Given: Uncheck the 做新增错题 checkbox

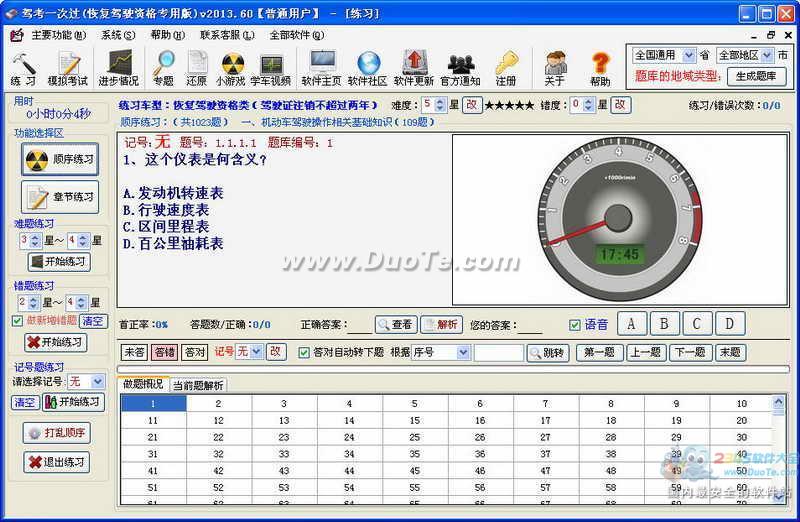Looking at the screenshot, I should tap(17, 321).
